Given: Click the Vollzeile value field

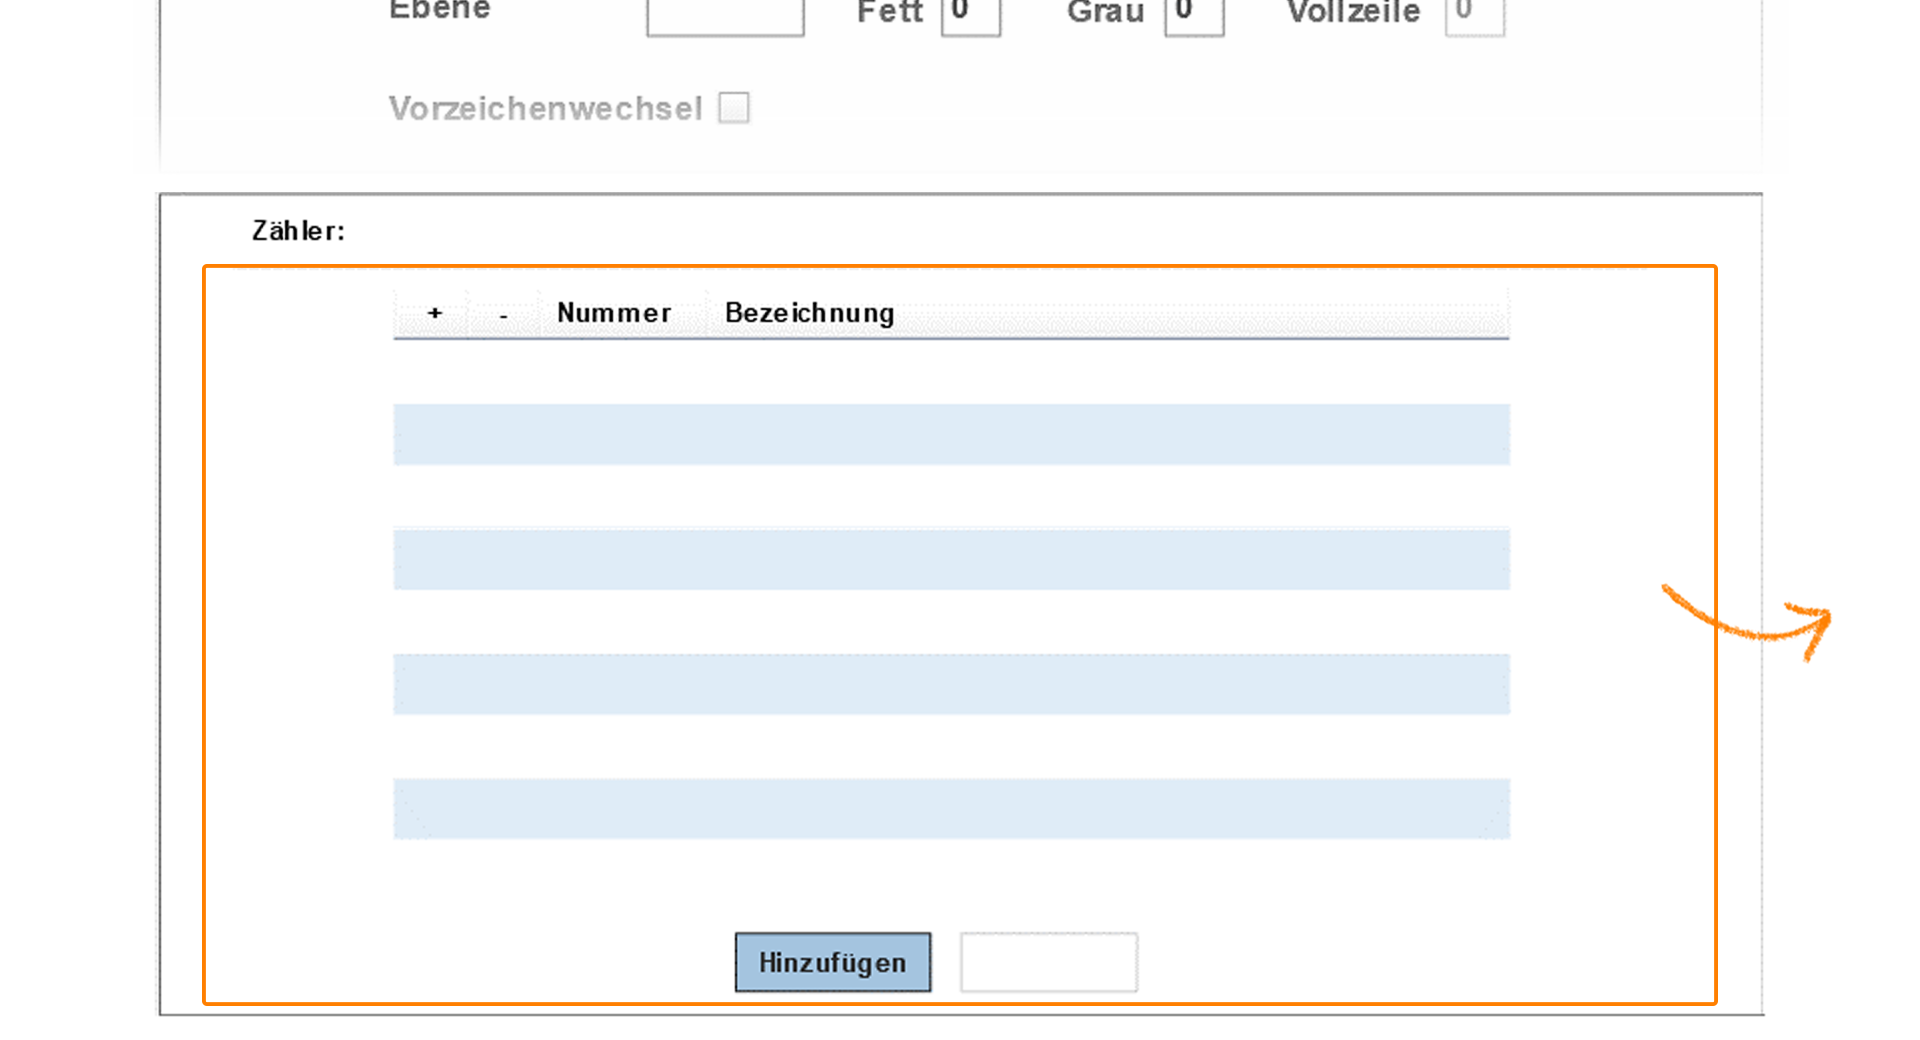Looking at the screenshot, I should [1474, 16].
